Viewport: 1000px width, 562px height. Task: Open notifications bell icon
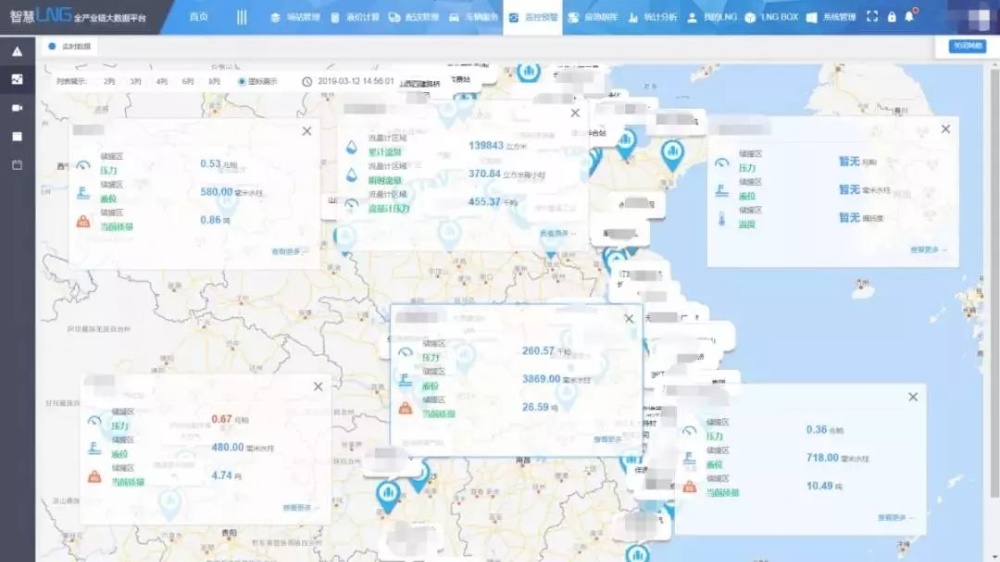tap(909, 17)
